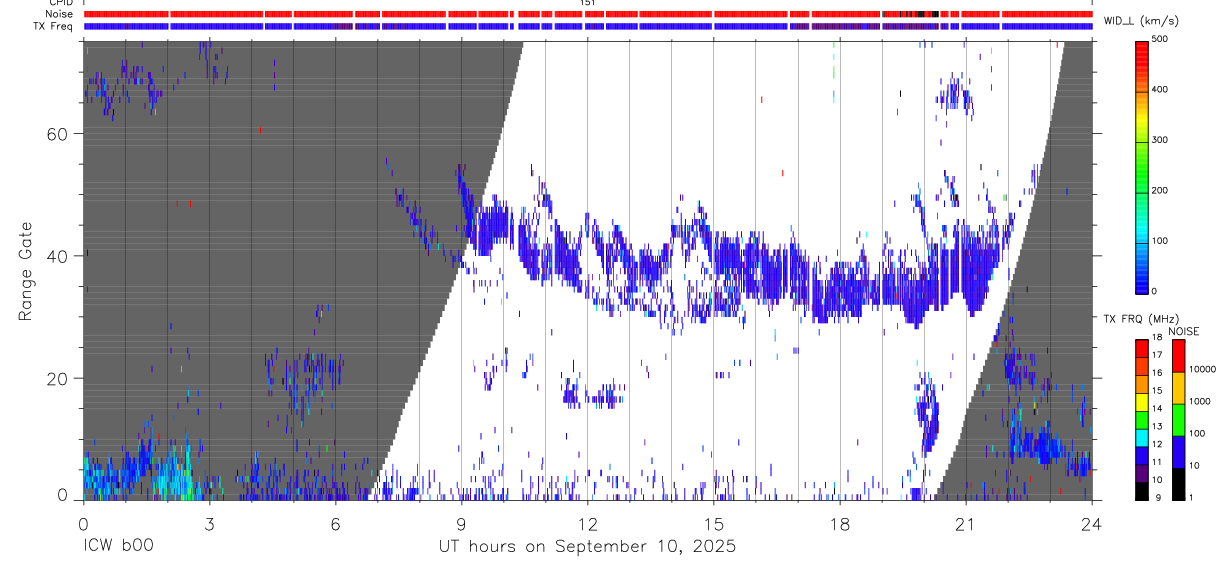Click the echo cluster near gate 66 at 21 UT
Image resolution: width=1228 pixels, height=567 pixels.
[954, 94]
